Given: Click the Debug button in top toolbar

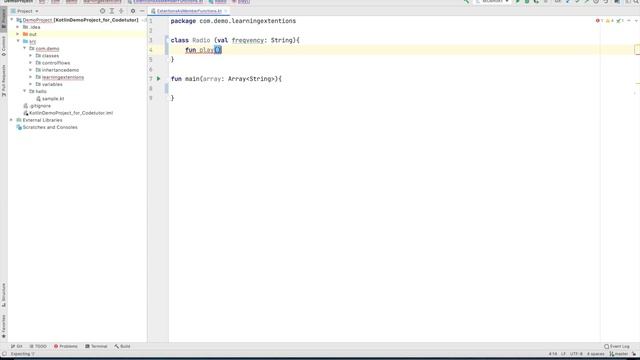Looking at the screenshot, I should coord(527,2).
